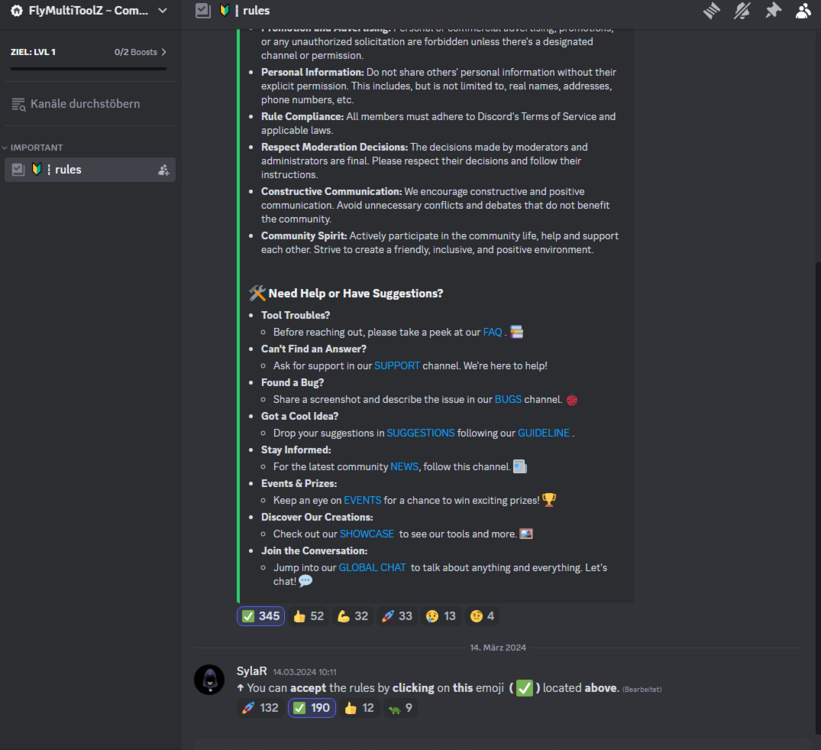Open the threads icon in channel header
Screen dimensions: 821x750
click(x=711, y=11)
